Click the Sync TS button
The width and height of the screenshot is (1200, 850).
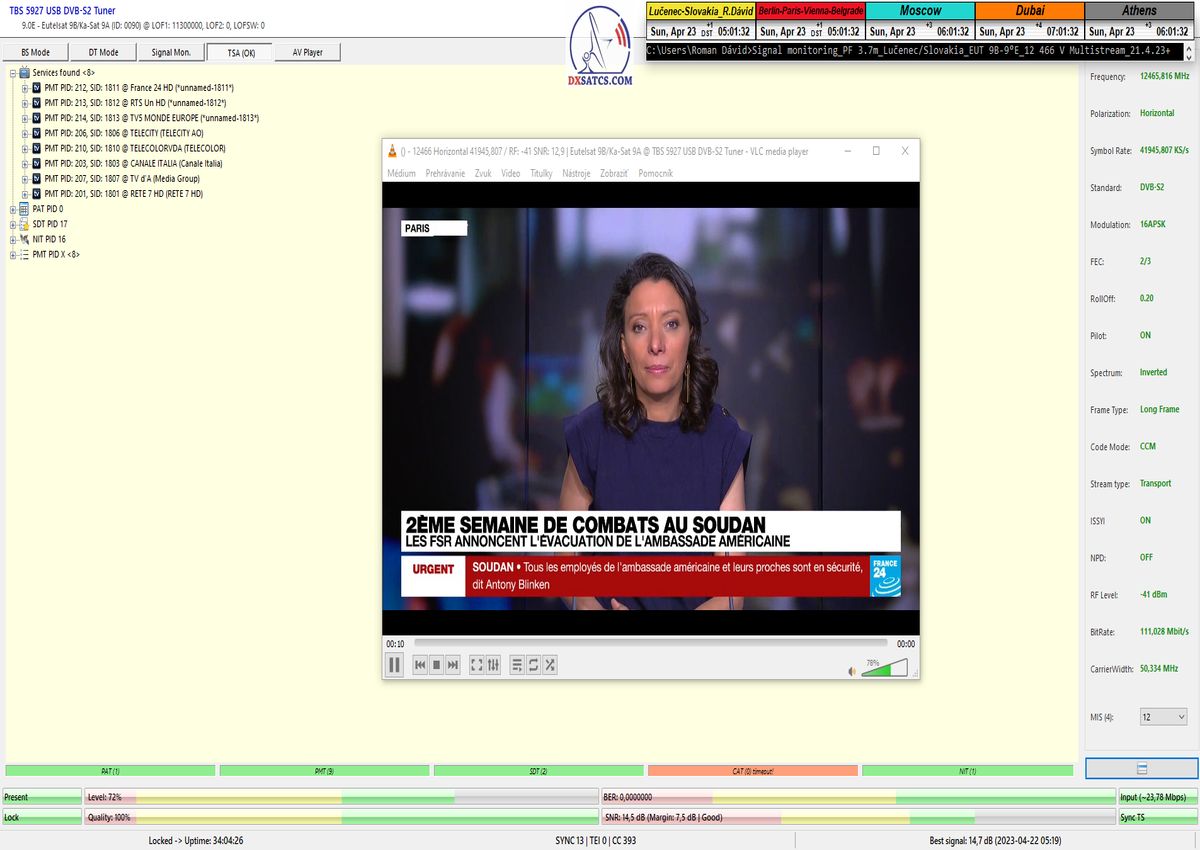[1158, 817]
